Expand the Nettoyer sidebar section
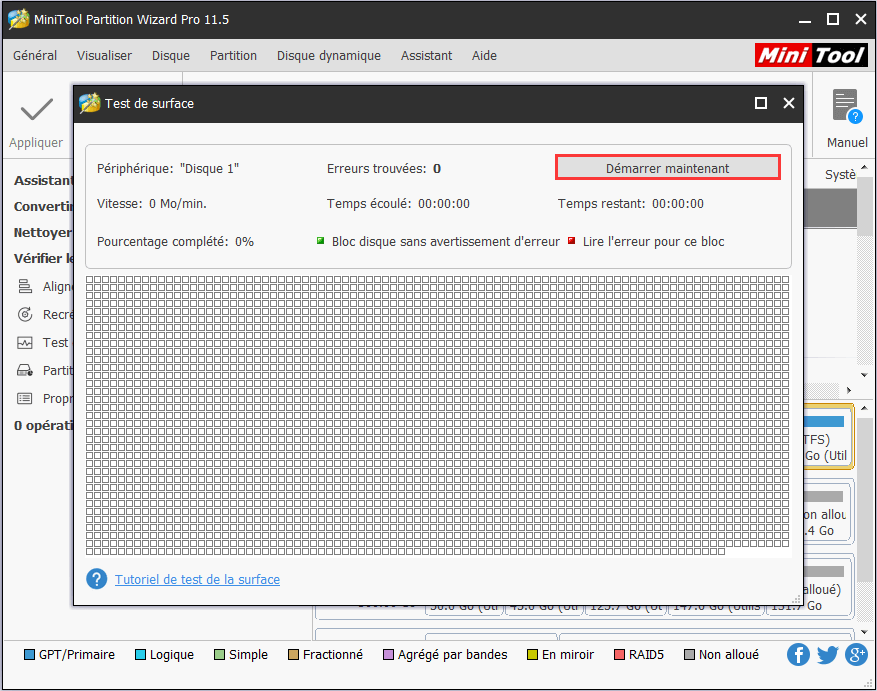The image size is (877, 691). click(x=43, y=232)
